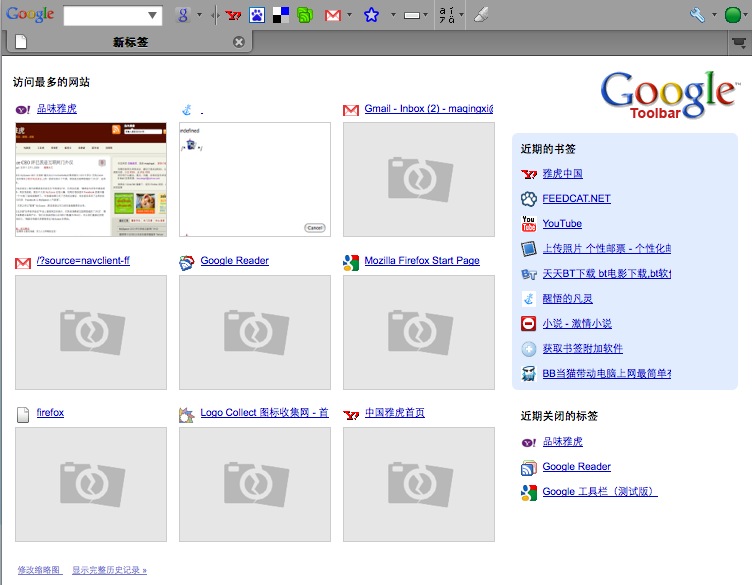Click the 显示完整历史记录 link
Viewport: 752px width, 585px height.
pyautogui.click(x=109, y=570)
